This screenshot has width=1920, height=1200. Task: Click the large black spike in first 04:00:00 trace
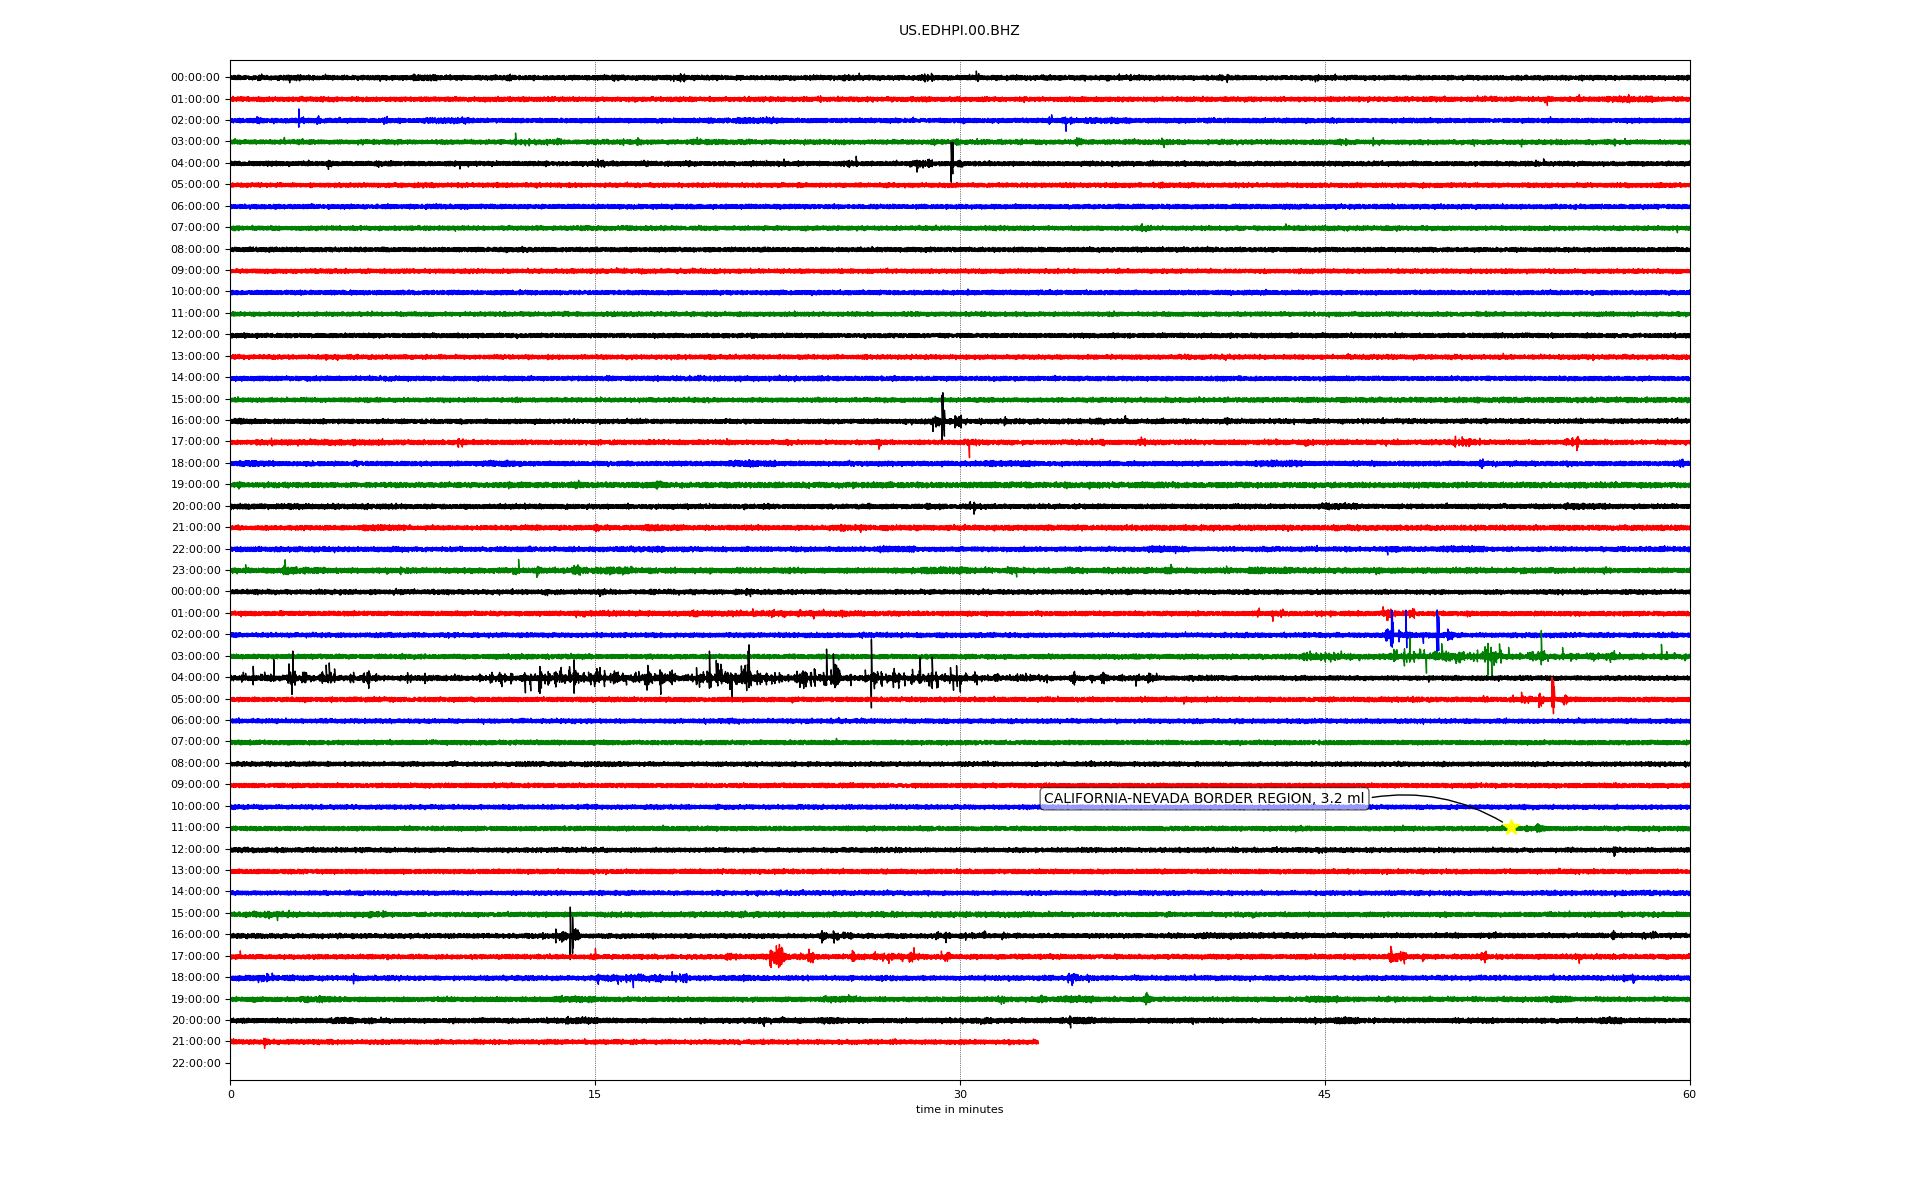click(951, 162)
